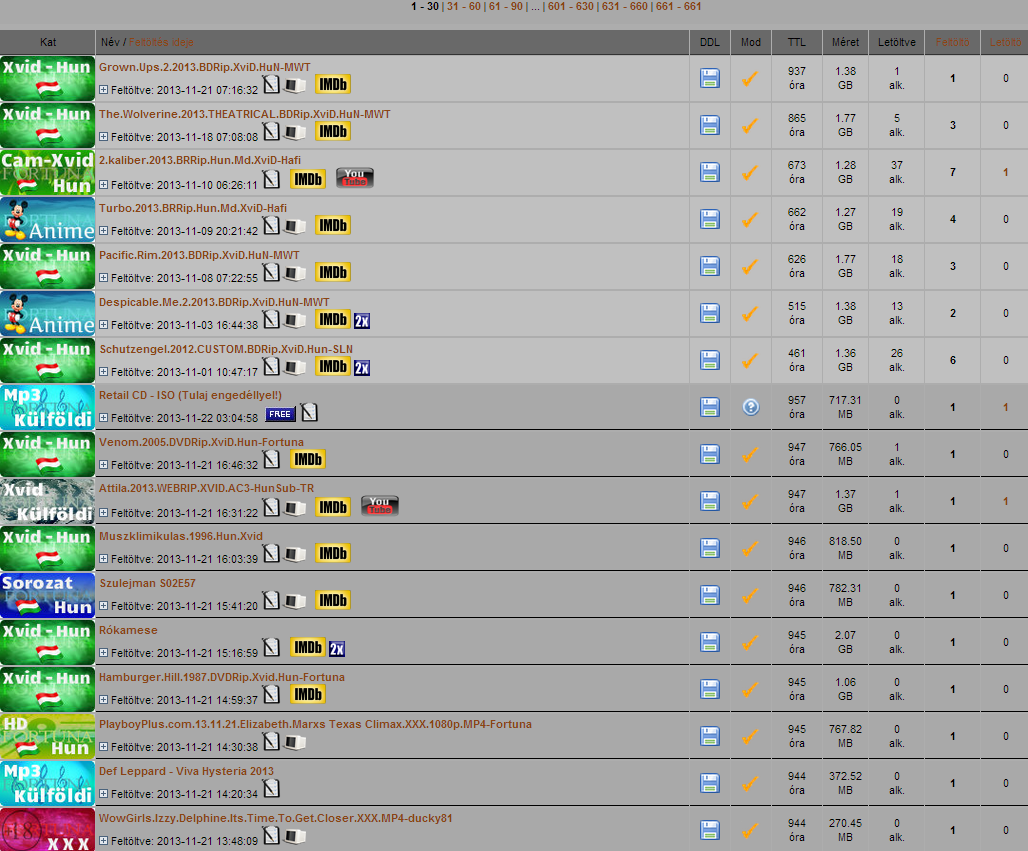Click '2.07 GB' size of Rókamese
Image resolution: width=1028 pixels, height=851 pixels.
(x=845, y=642)
